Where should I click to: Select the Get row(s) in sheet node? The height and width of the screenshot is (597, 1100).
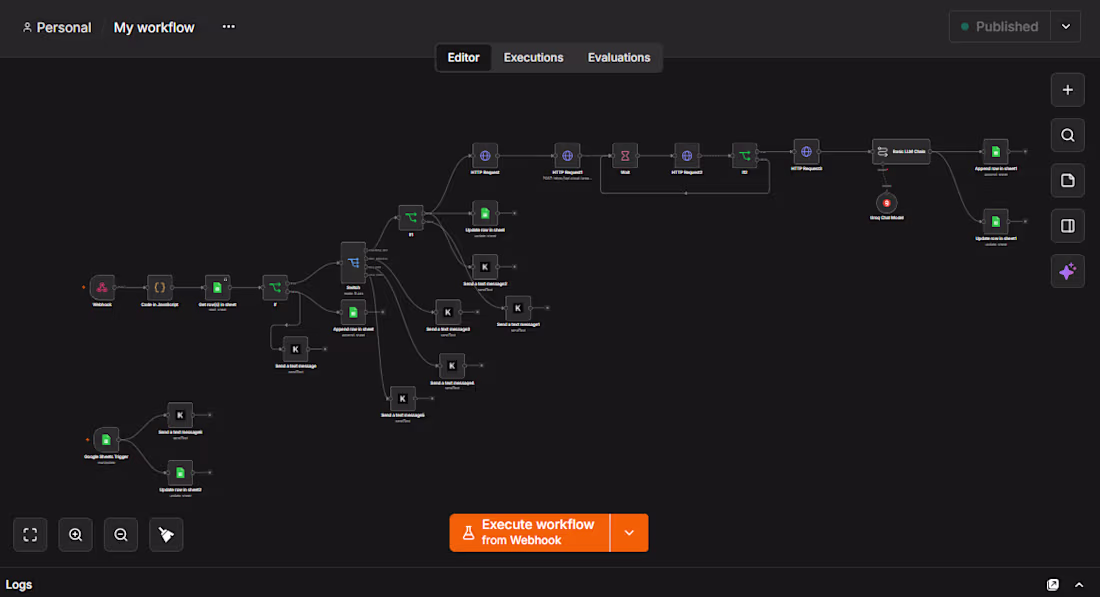[217, 288]
